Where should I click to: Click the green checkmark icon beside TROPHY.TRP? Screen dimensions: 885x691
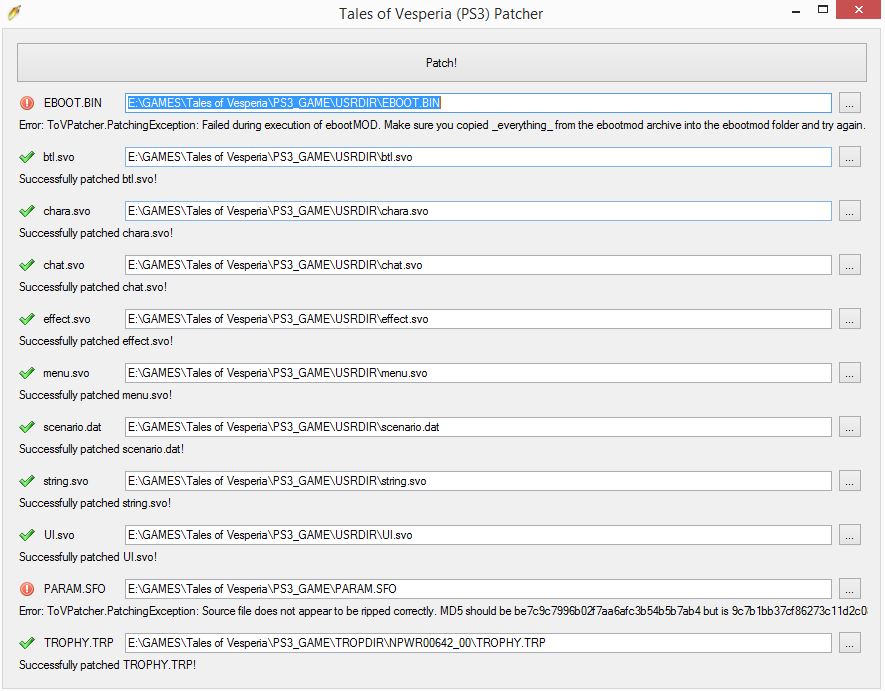(x=27, y=643)
